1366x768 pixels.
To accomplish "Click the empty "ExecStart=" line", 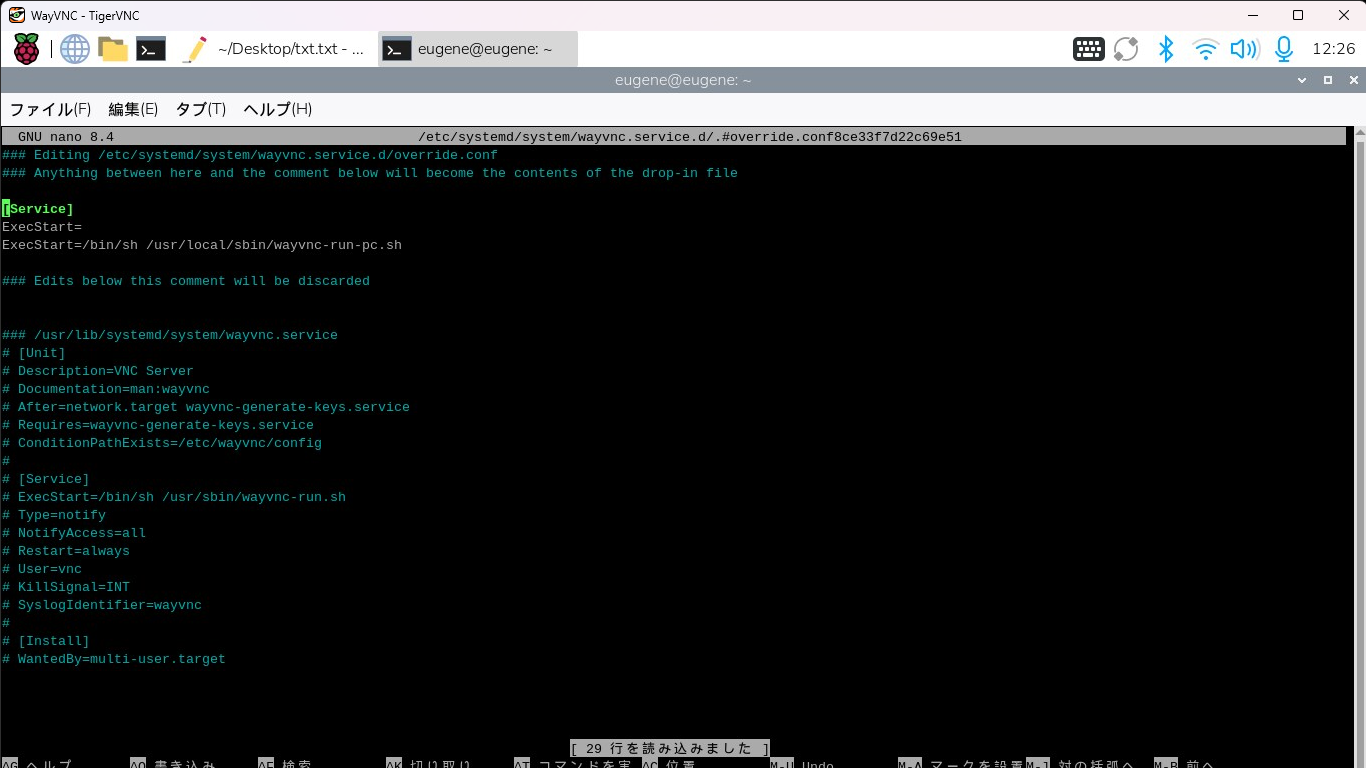I will [42, 227].
